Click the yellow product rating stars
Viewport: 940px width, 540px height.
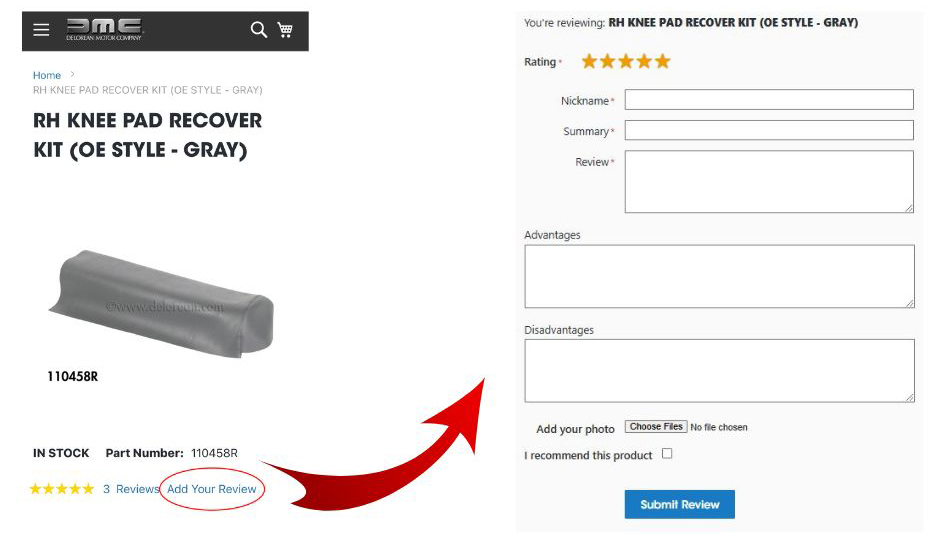[62, 489]
